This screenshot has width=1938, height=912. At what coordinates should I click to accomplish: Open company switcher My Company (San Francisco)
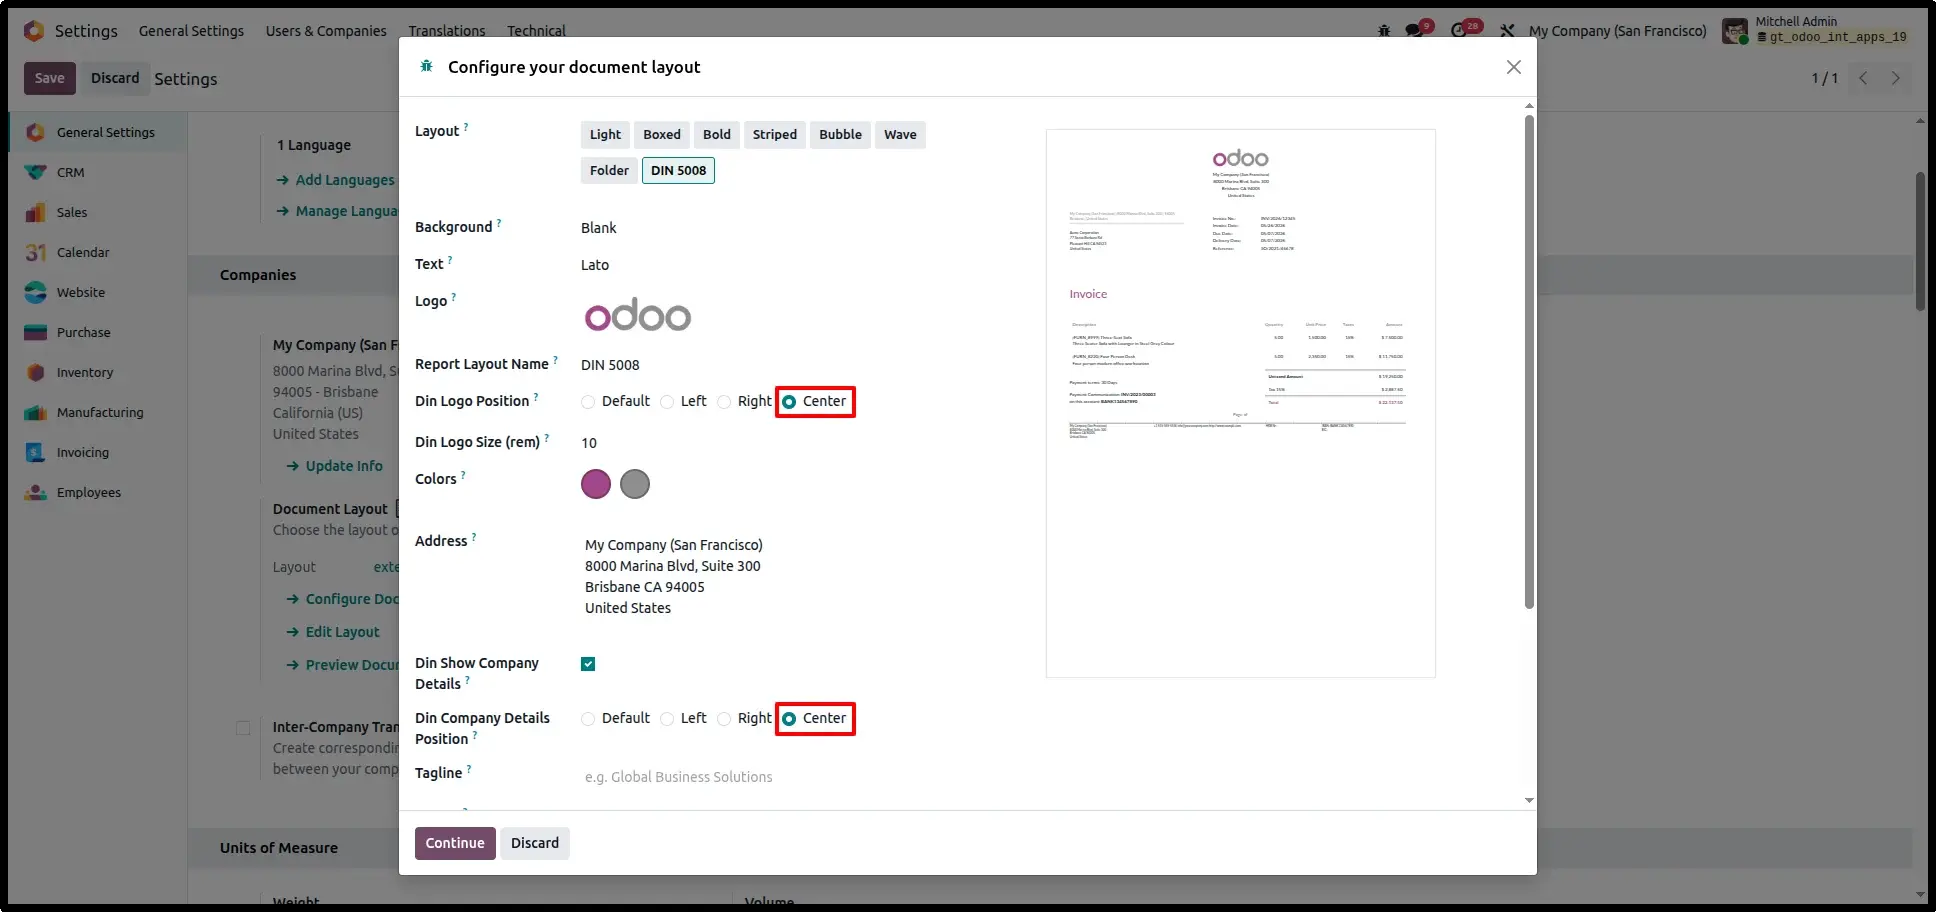pyautogui.click(x=1617, y=31)
